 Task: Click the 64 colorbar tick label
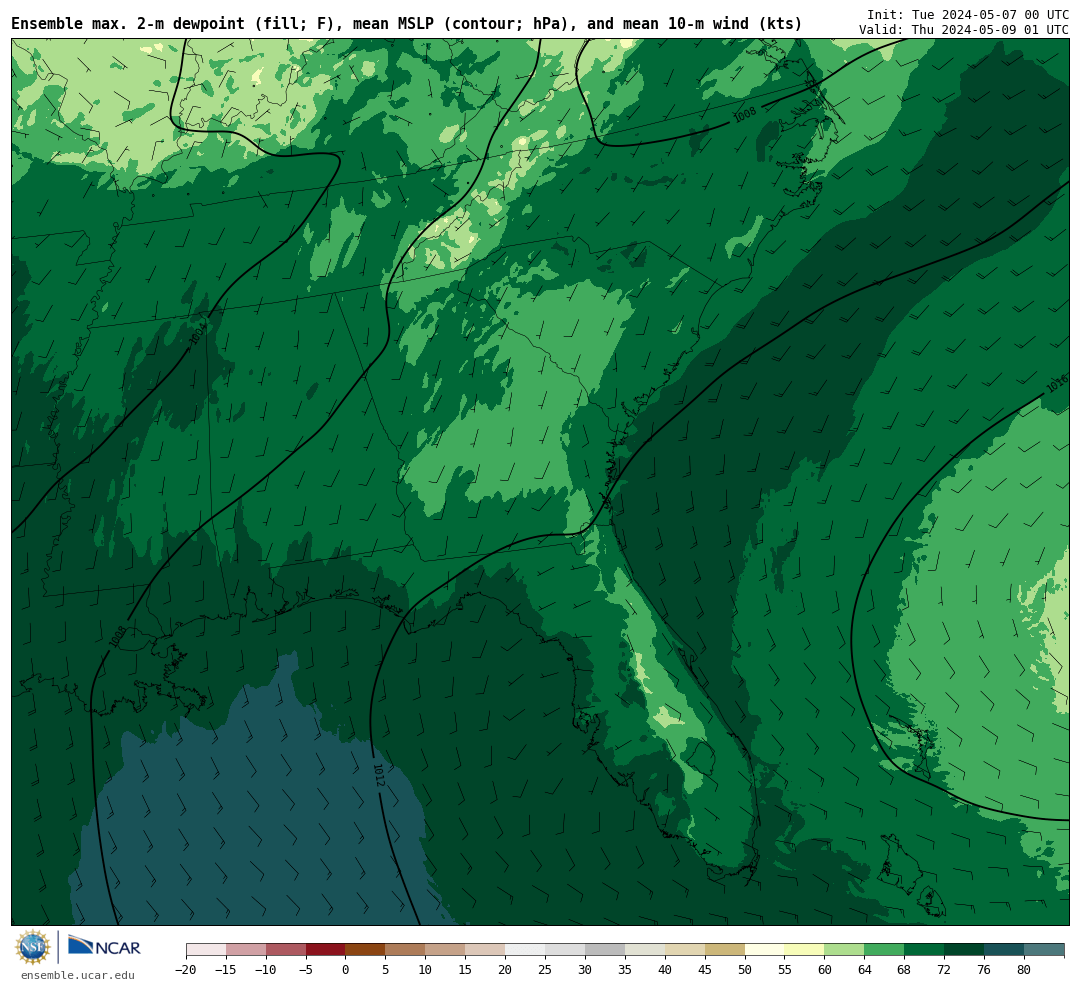point(865,969)
